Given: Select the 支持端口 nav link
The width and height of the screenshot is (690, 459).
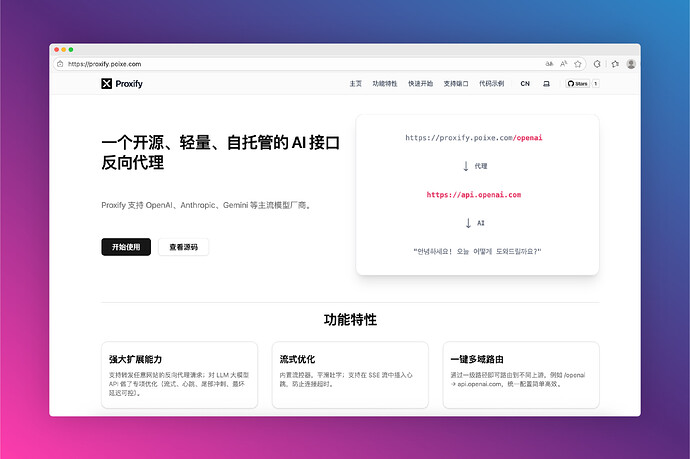Looking at the screenshot, I should 456,84.
